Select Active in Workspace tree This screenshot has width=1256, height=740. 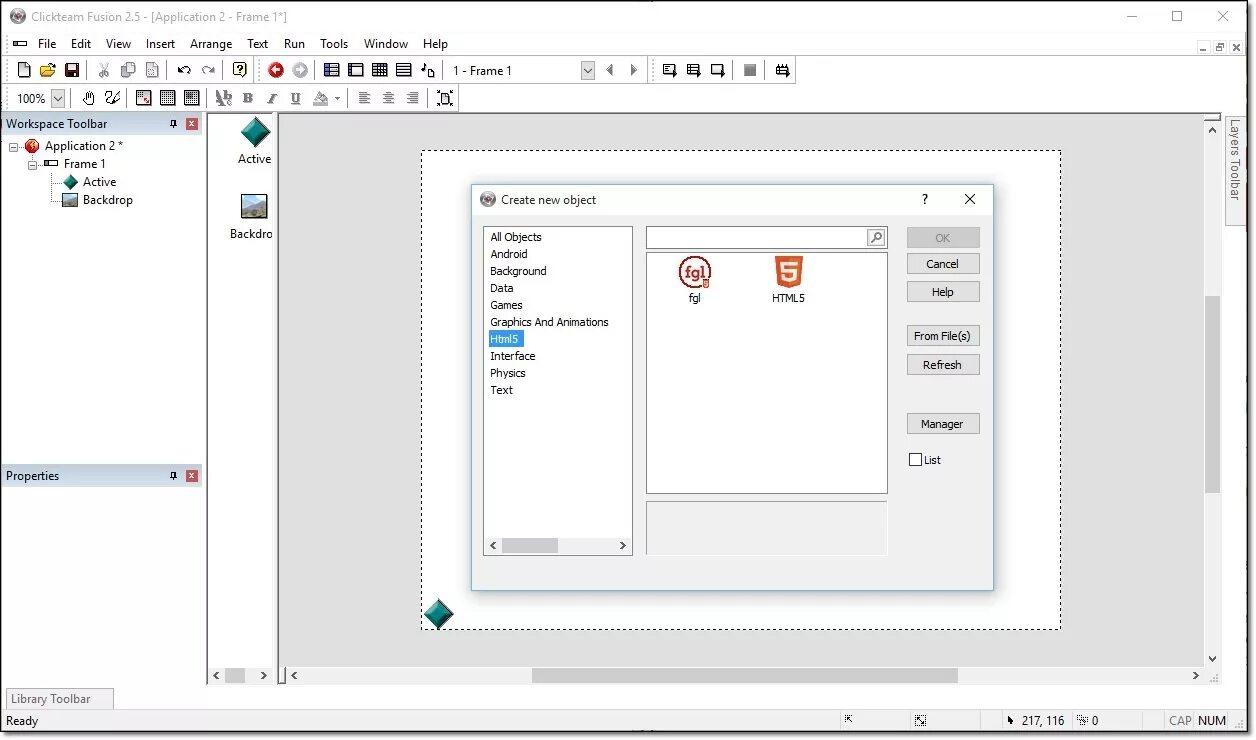(99, 182)
